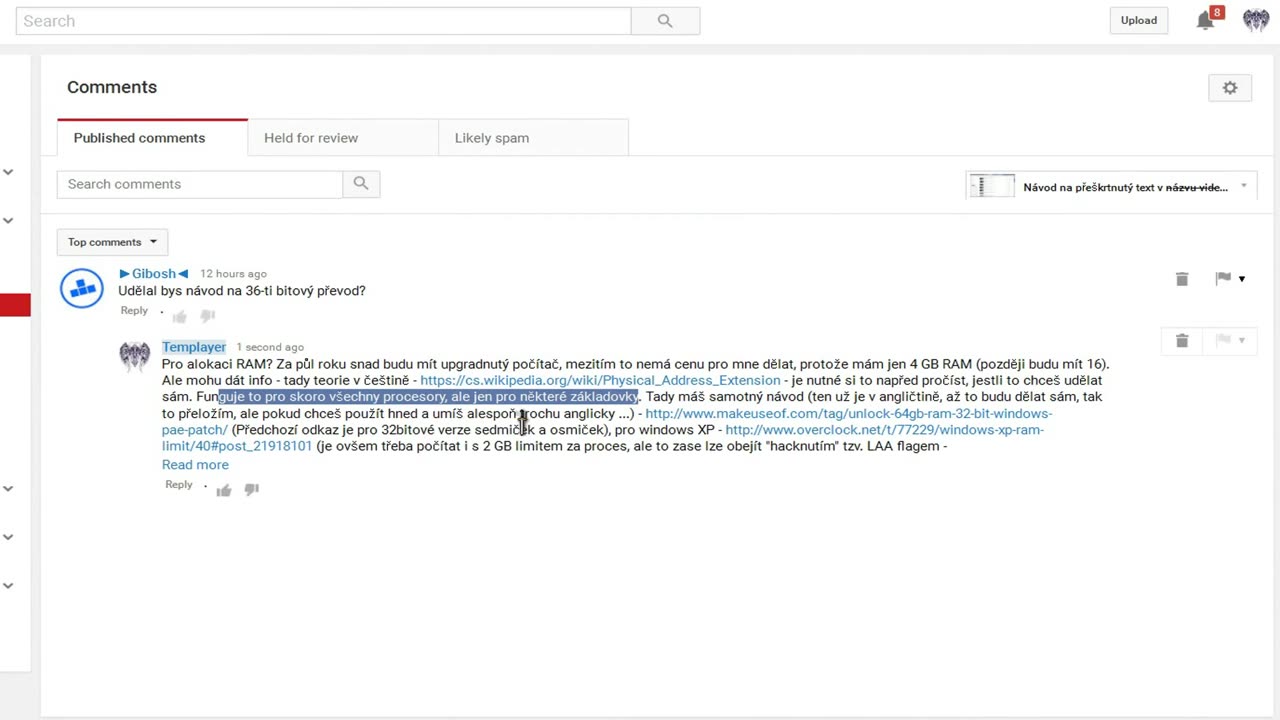Delete Templayer's reply with trash icon
The height and width of the screenshot is (720, 1280).
pos(1182,341)
